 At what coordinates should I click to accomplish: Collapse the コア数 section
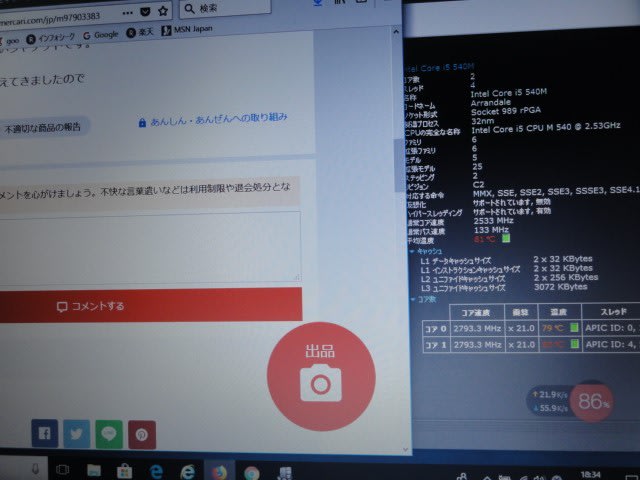tap(414, 298)
